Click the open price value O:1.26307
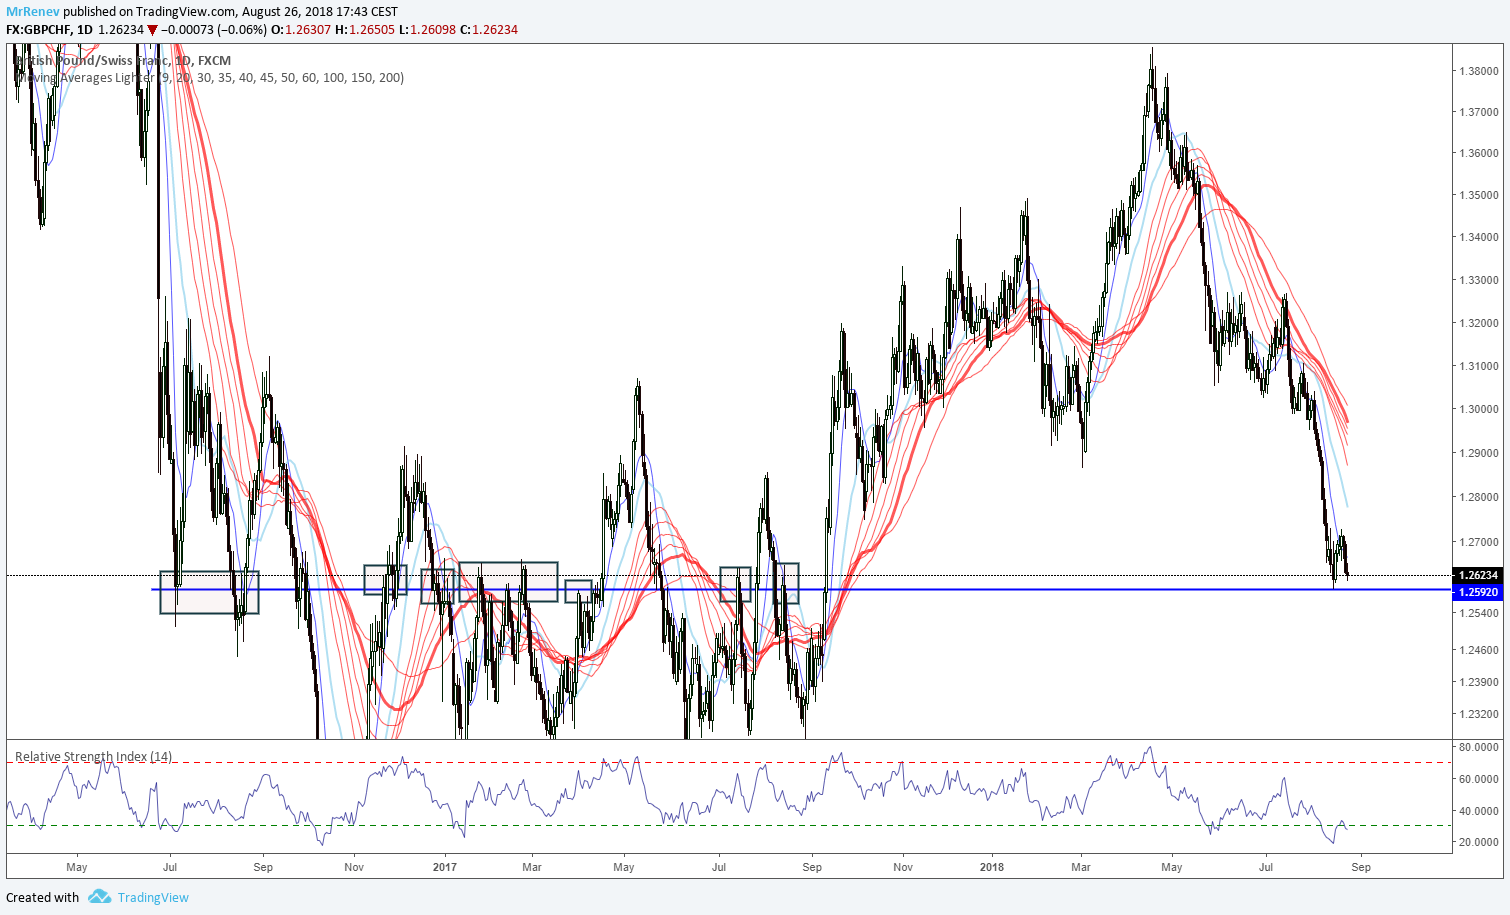 pyautogui.click(x=300, y=29)
